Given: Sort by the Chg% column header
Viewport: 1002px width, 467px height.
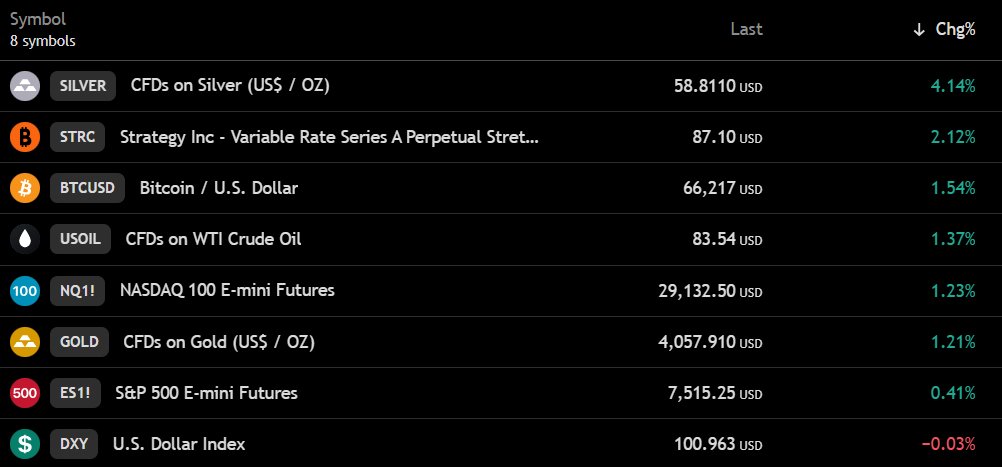Looking at the screenshot, I should (955, 29).
